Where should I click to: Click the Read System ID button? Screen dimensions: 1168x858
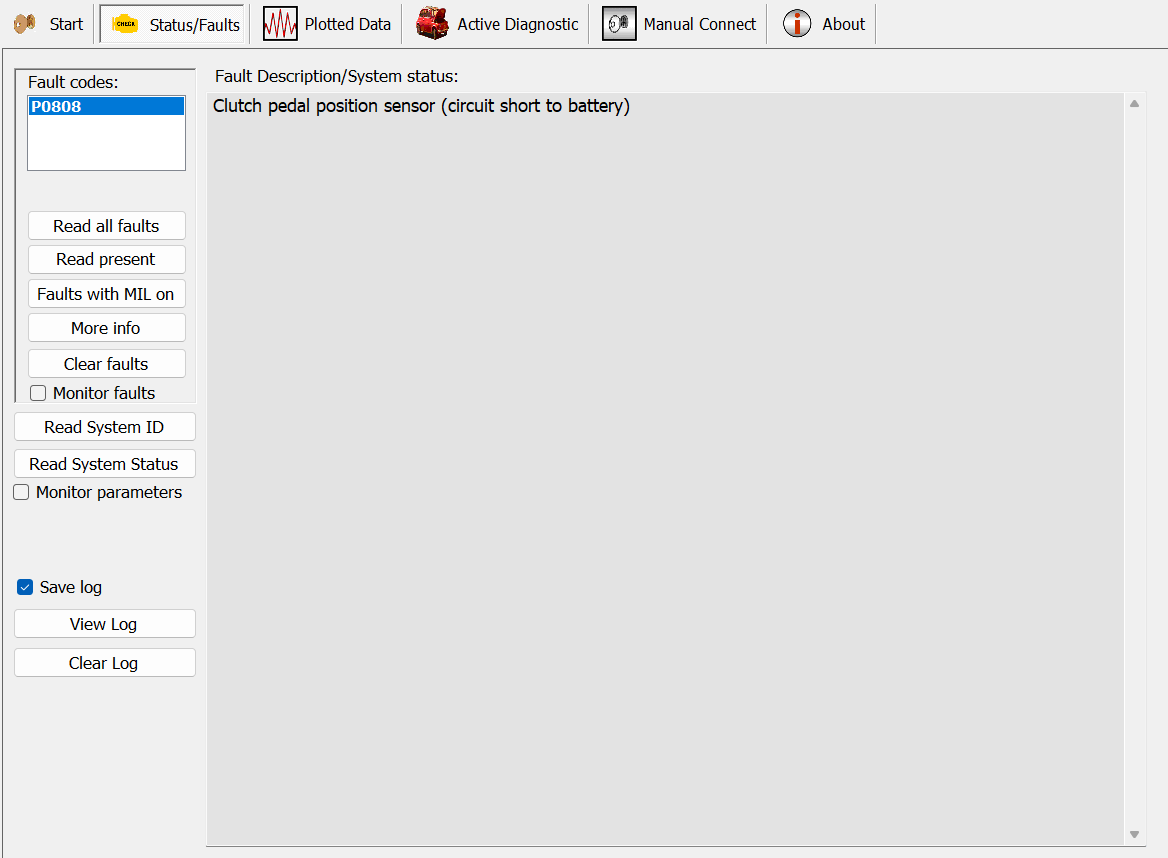(104, 427)
